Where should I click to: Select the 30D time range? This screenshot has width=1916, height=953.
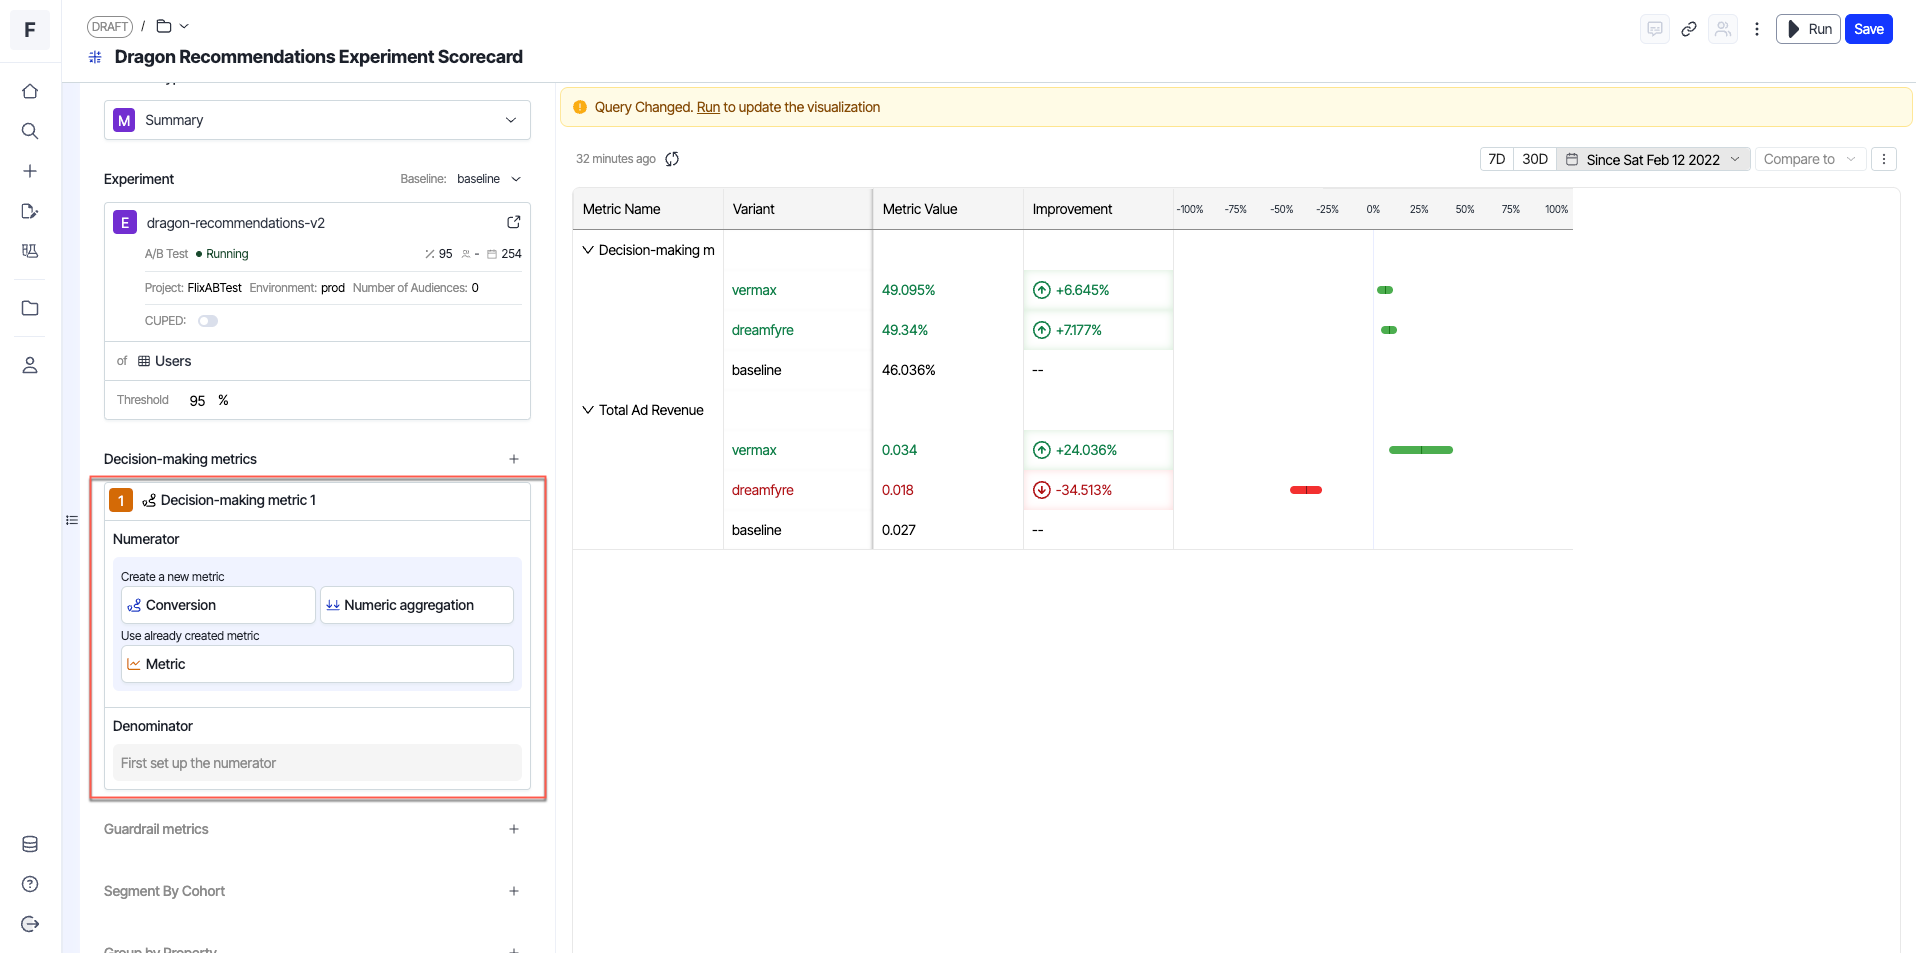1535,159
